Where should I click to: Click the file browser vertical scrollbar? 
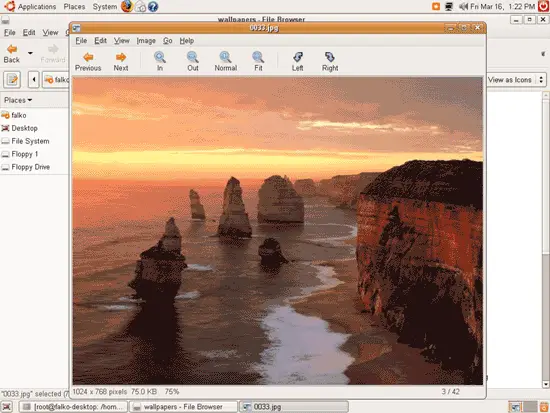coord(546,240)
